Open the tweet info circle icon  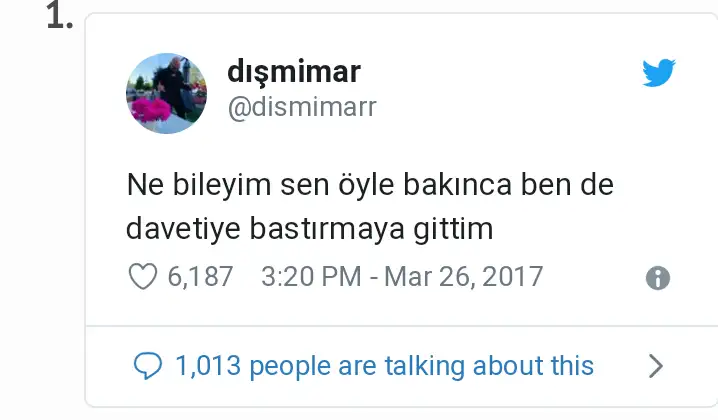coord(658,278)
